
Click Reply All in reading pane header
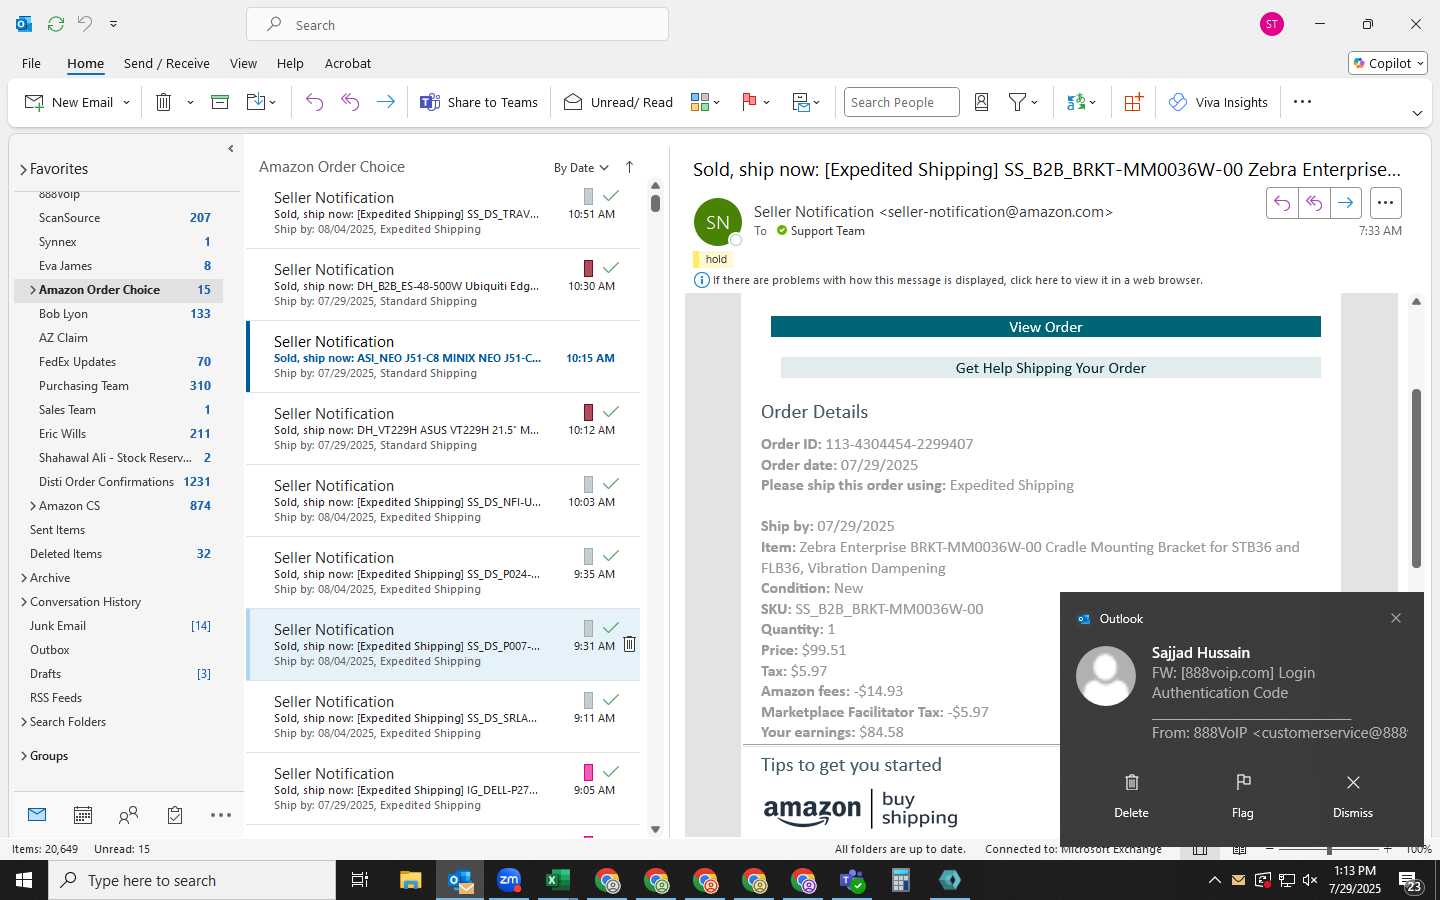[1314, 203]
